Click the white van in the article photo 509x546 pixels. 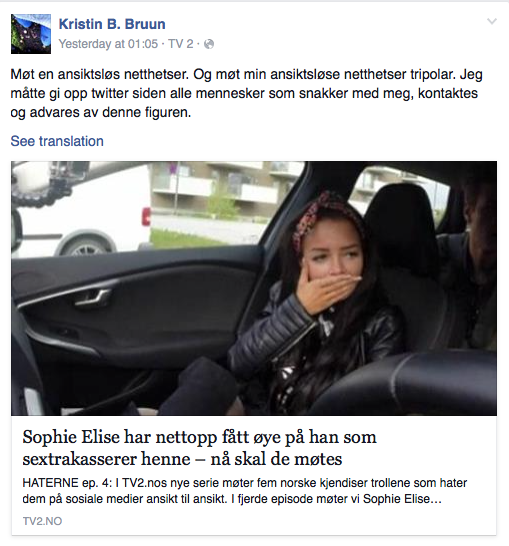[x=82, y=209]
